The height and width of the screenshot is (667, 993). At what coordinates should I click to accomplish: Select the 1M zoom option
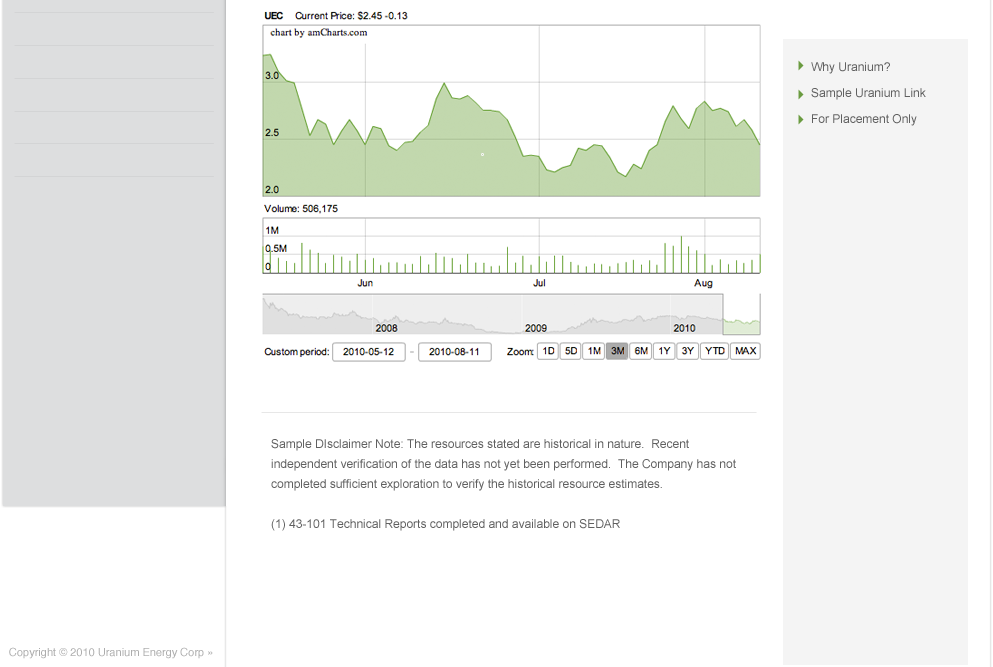coord(593,351)
